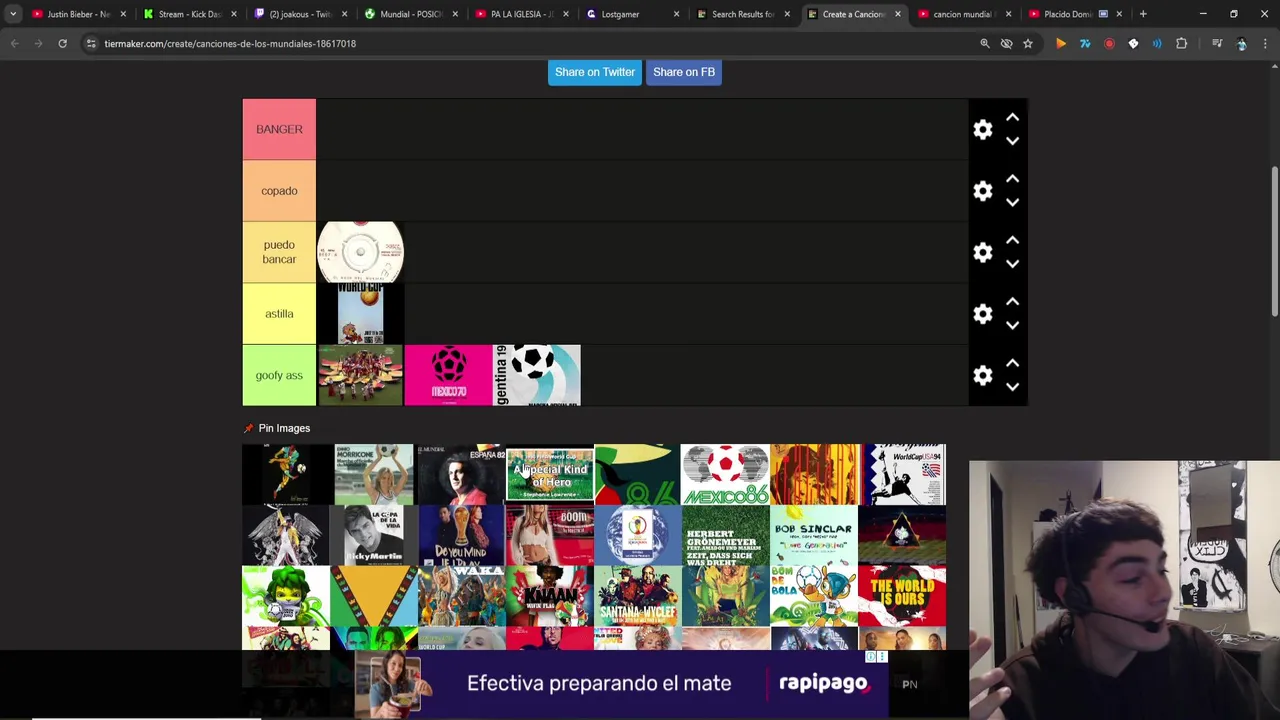This screenshot has height=720, width=1280.
Task: Switch to PA LA IGLESIA tab
Action: click(x=519, y=14)
